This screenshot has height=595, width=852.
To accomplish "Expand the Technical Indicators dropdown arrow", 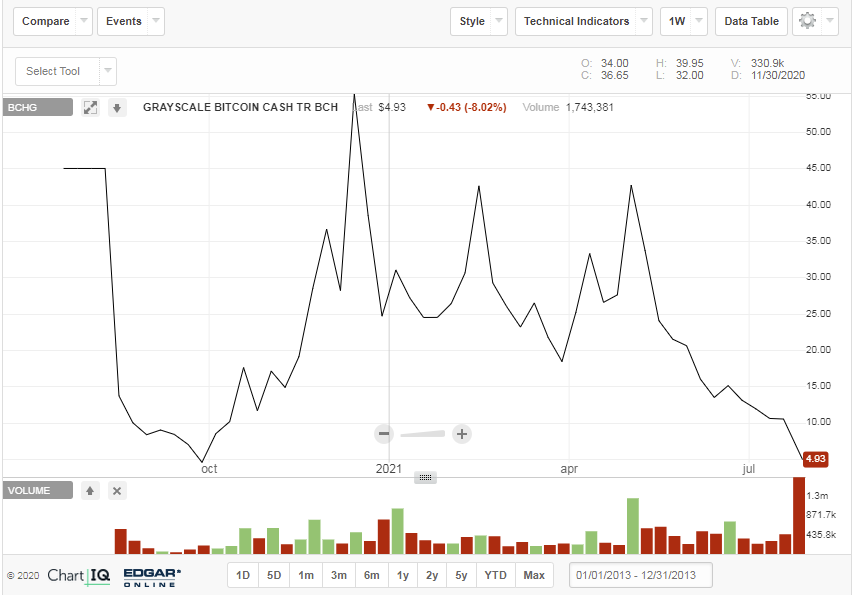I will [644, 21].
